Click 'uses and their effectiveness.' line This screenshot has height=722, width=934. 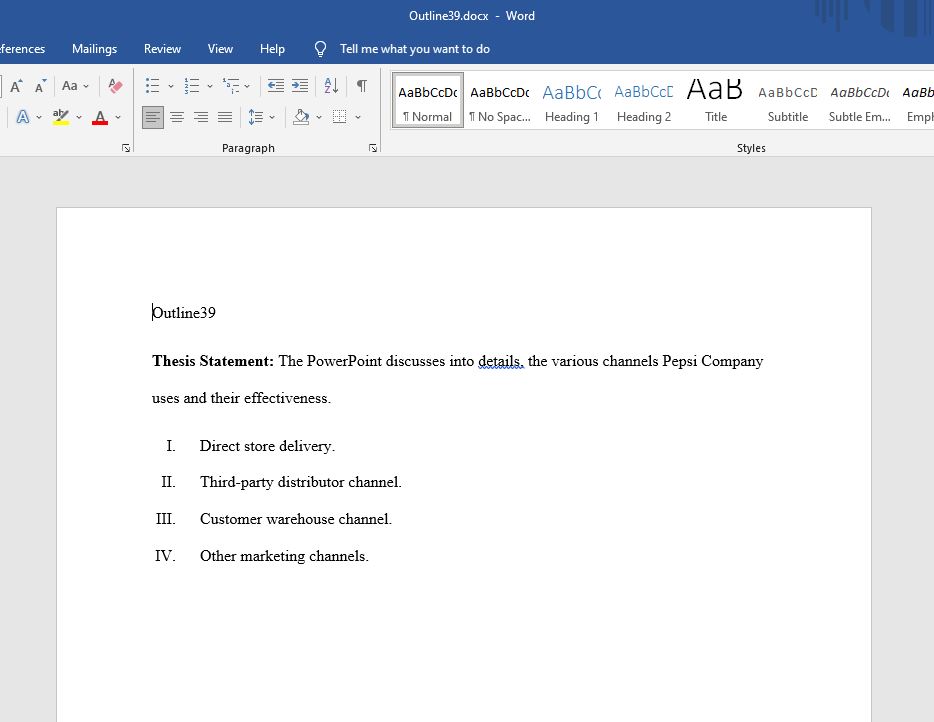tap(241, 398)
